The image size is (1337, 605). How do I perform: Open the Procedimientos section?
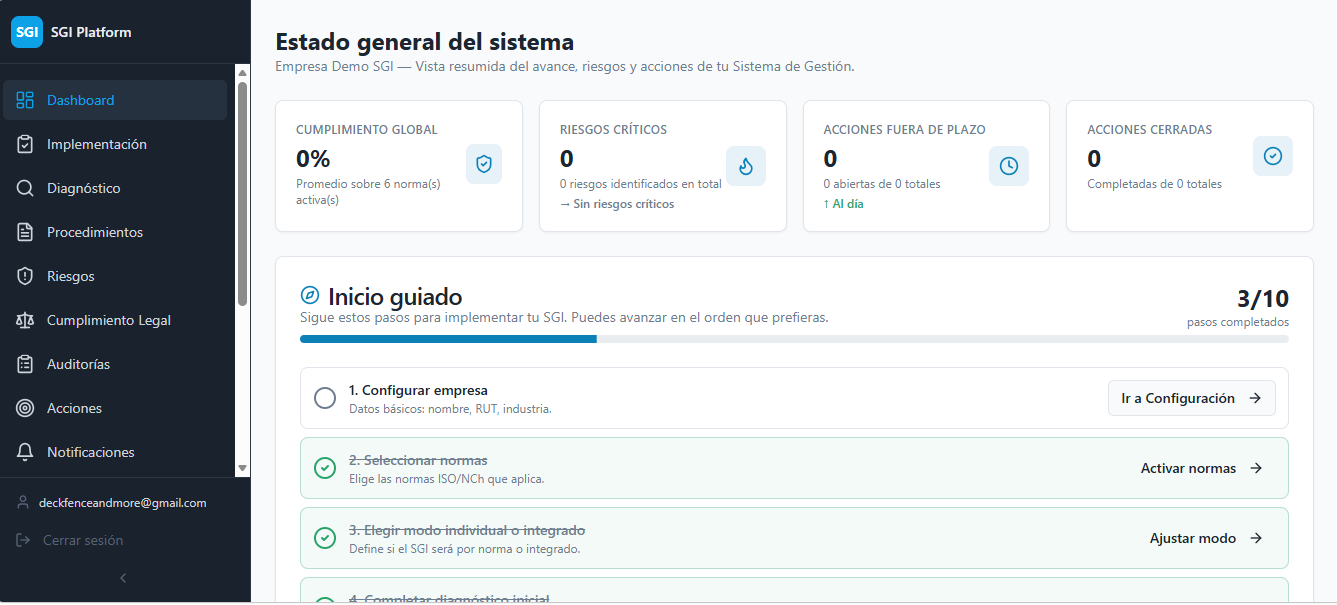point(115,232)
